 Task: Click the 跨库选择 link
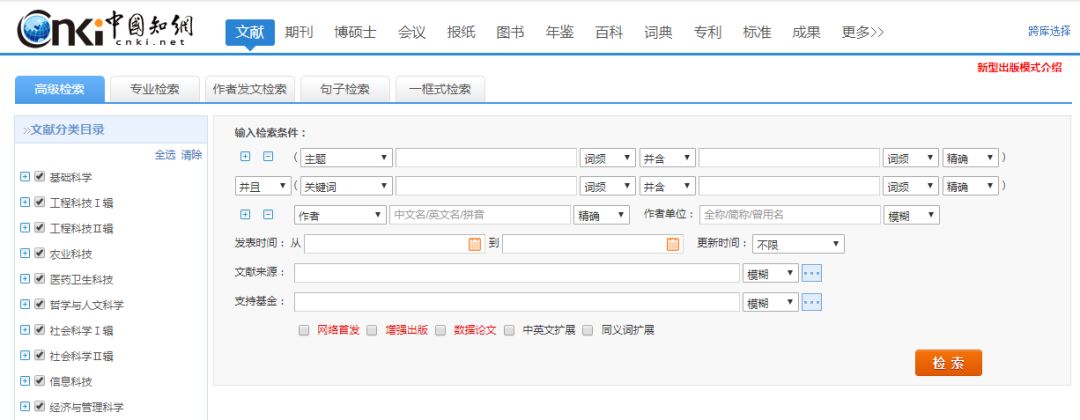point(1049,31)
